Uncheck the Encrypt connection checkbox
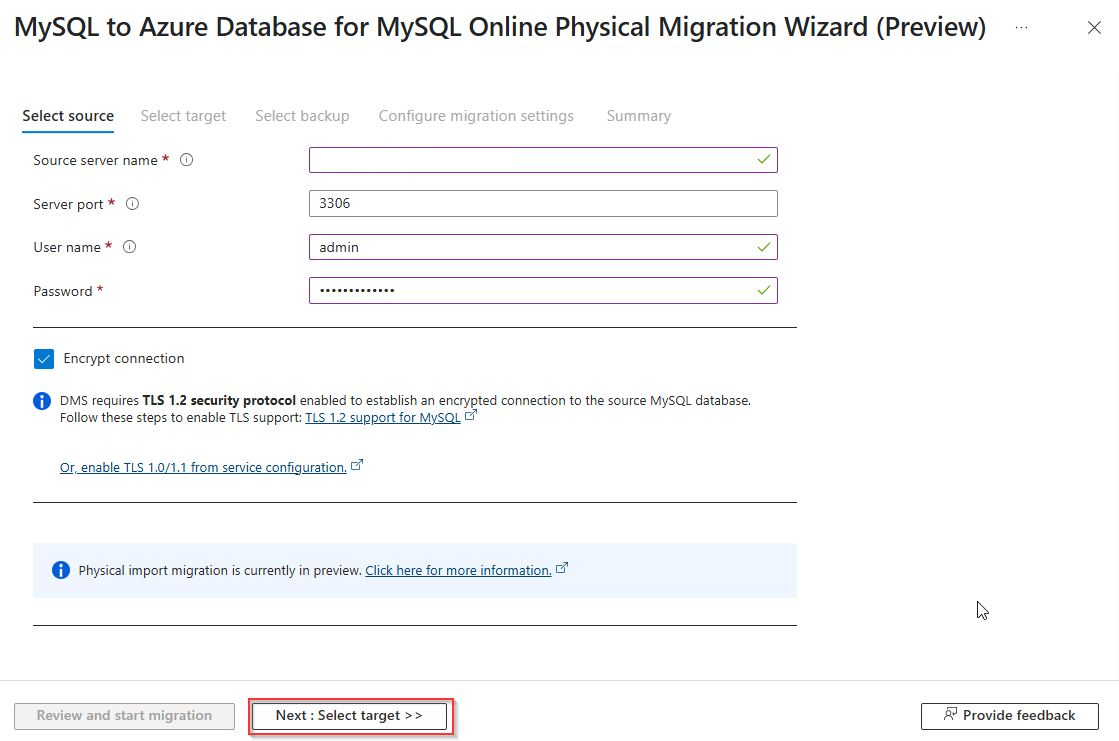 pos(44,359)
